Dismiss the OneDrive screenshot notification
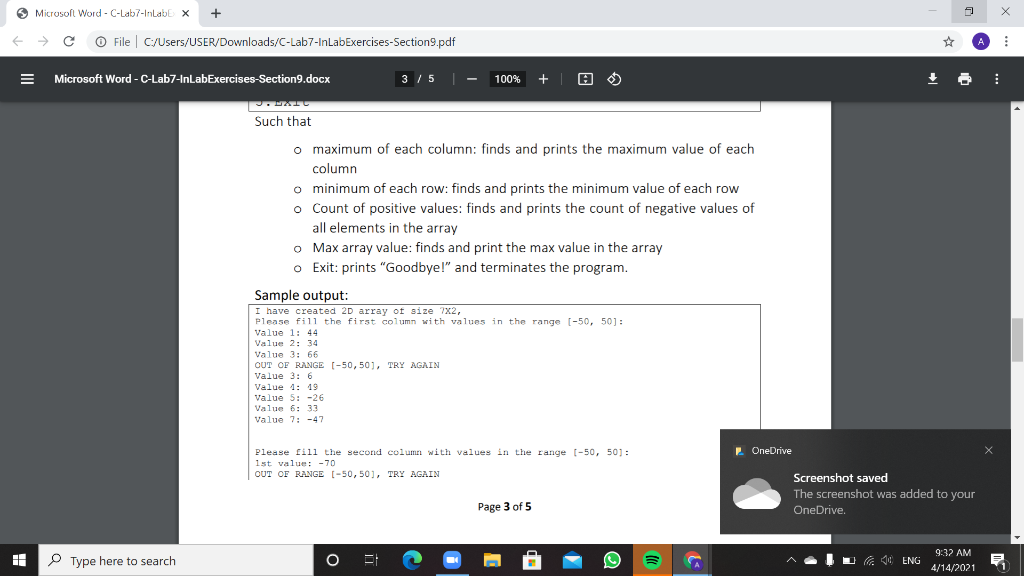 988,450
